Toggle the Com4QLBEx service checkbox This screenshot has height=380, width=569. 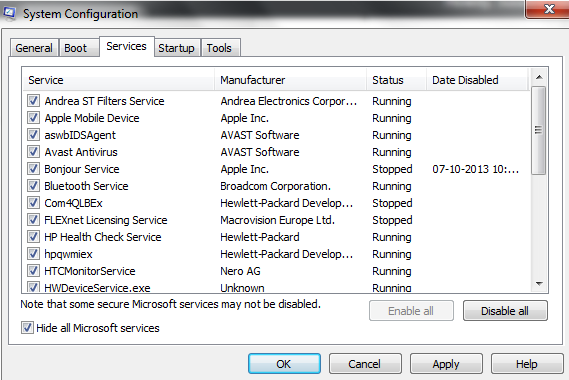pyautogui.click(x=33, y=203)
